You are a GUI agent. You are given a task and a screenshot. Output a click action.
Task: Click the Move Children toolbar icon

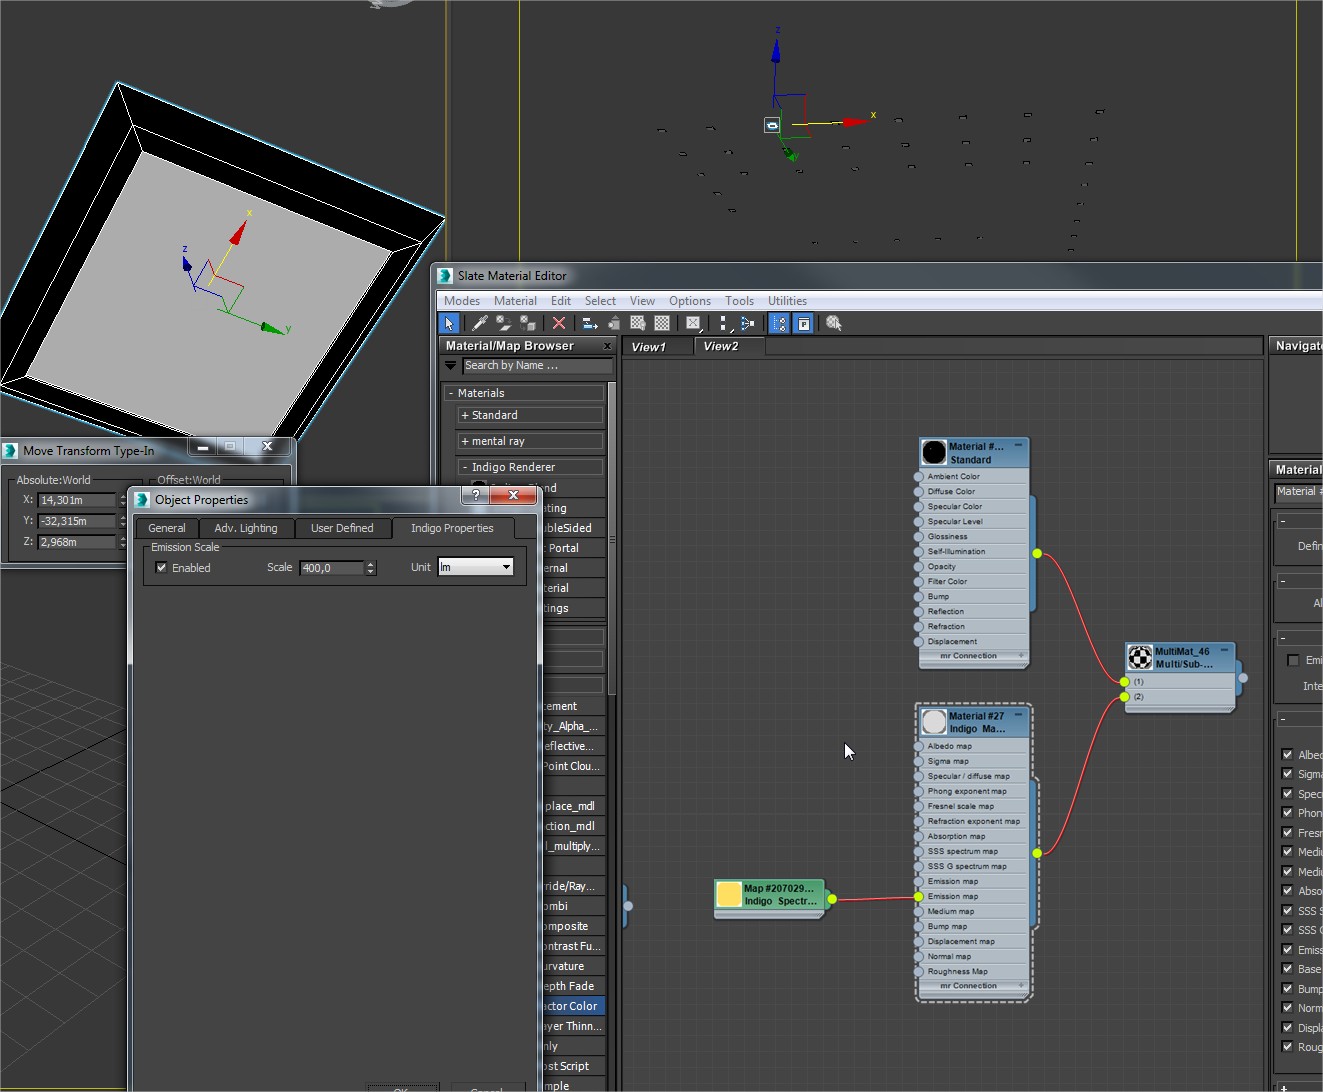[x=590, y=323]
